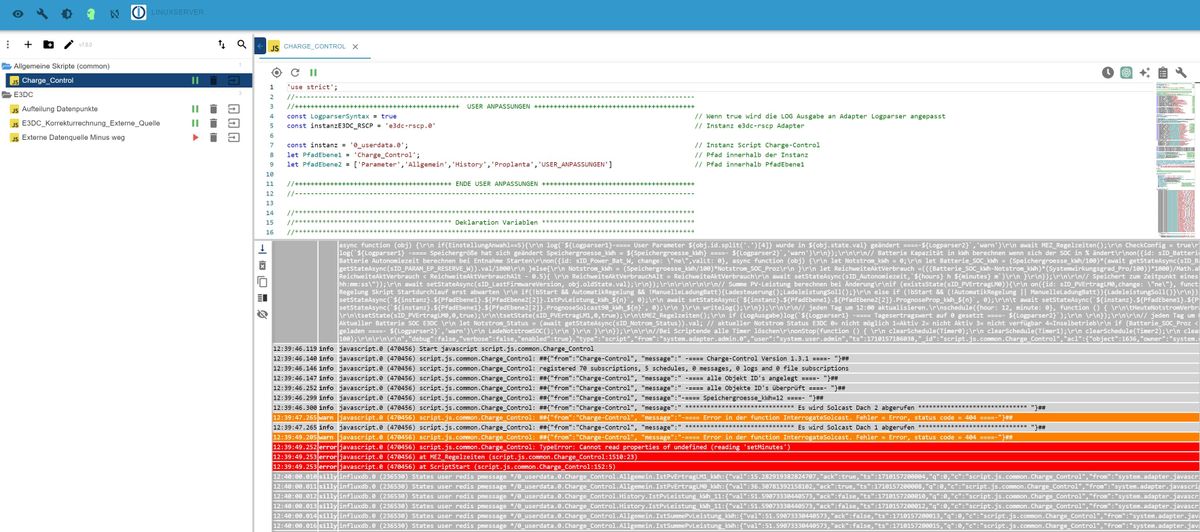Locate current script with target icon
Viewport: 1200px width, 532px height.
[x=277, y=73]
